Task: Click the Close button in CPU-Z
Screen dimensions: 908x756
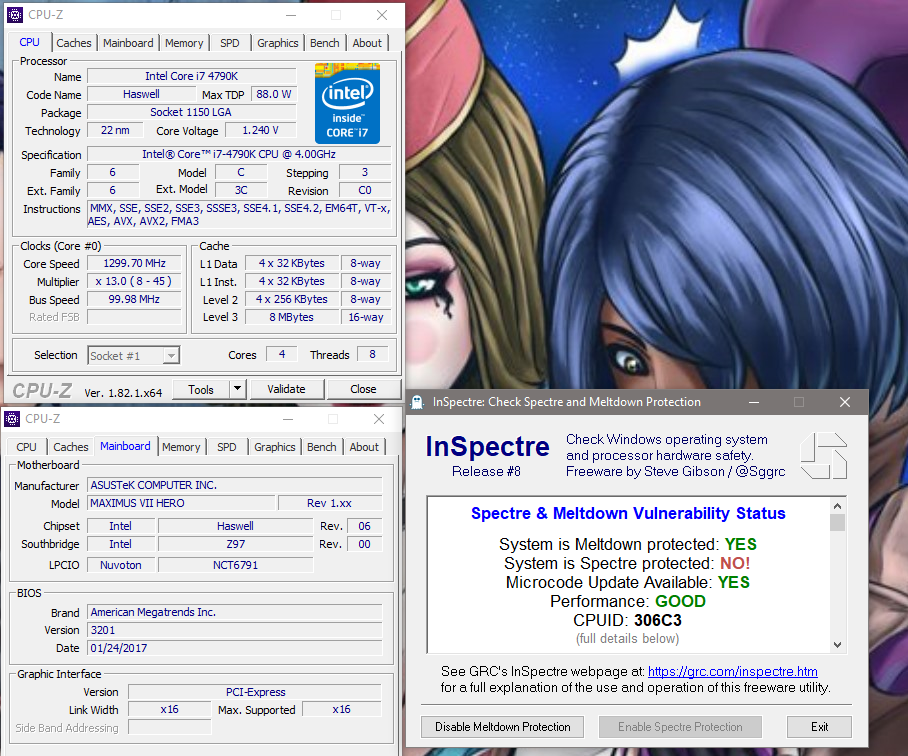Action: 363,389
